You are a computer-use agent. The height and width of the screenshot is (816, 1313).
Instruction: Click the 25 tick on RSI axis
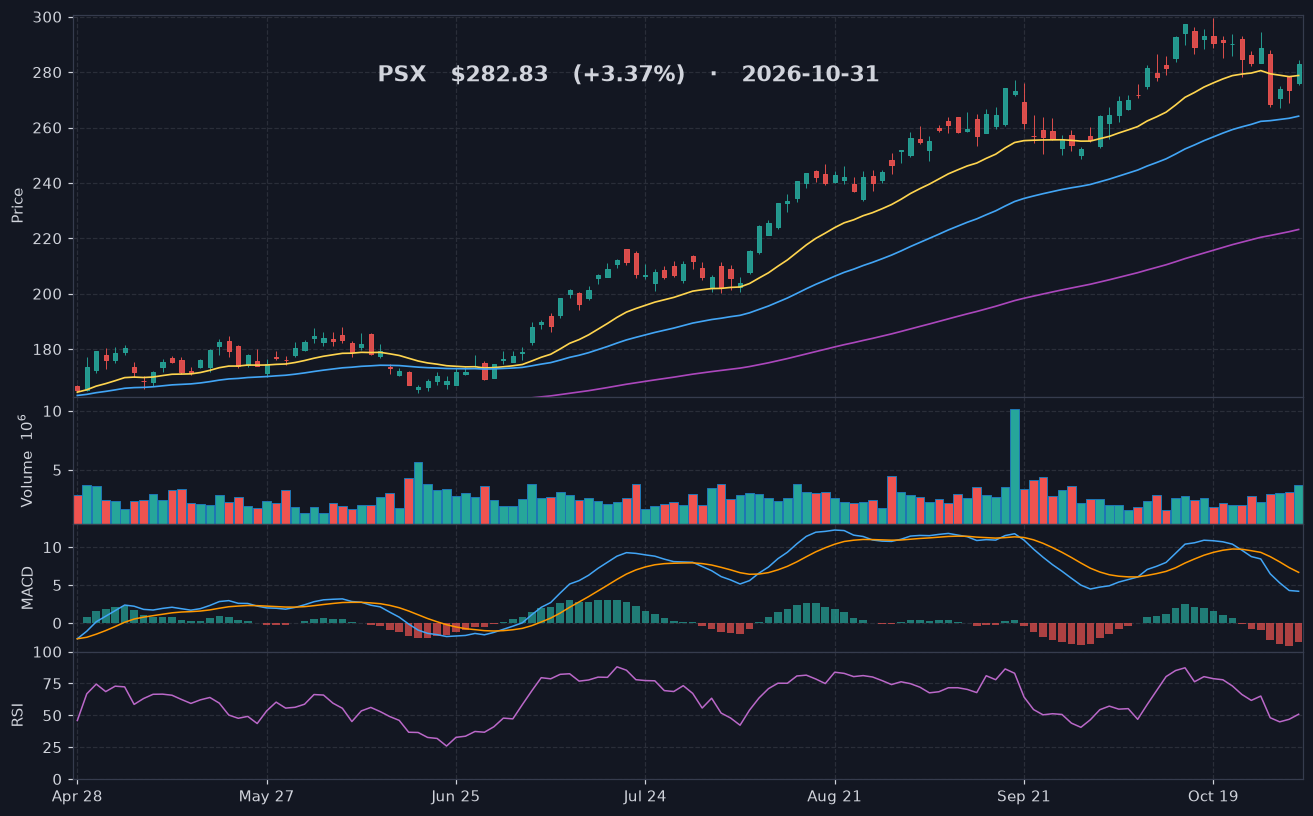click(54, 748)
